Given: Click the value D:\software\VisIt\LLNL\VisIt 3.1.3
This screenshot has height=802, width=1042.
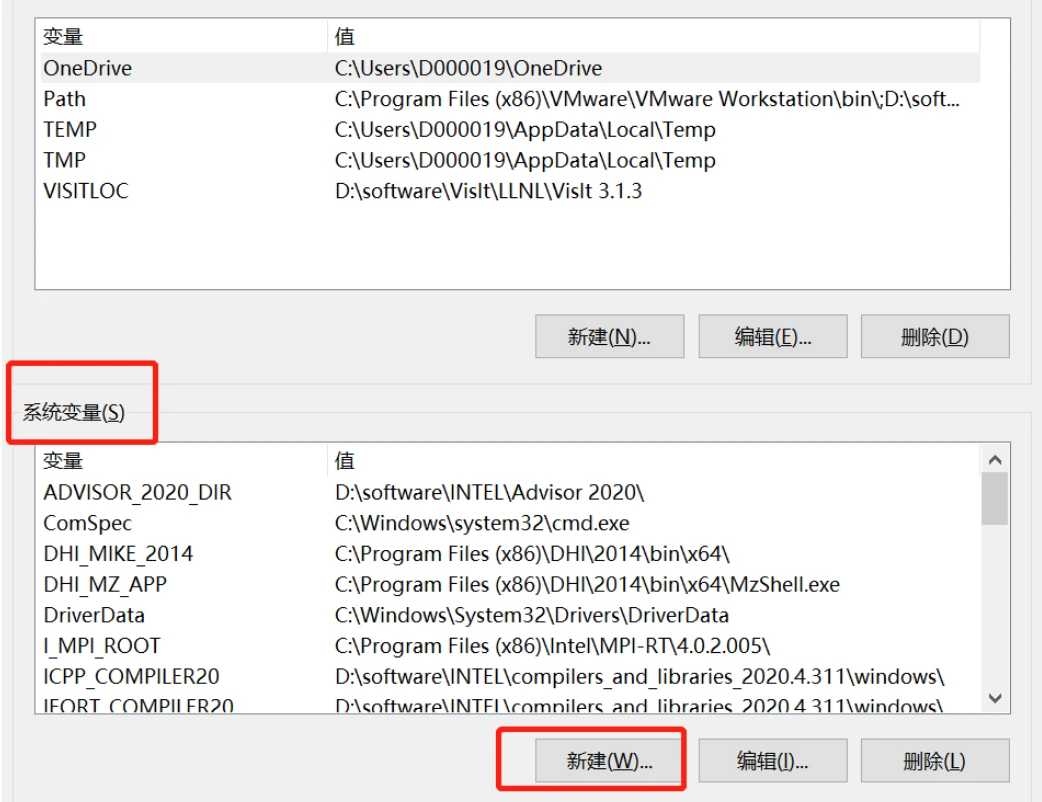Looking at the screenshot, I should [488, 191].
